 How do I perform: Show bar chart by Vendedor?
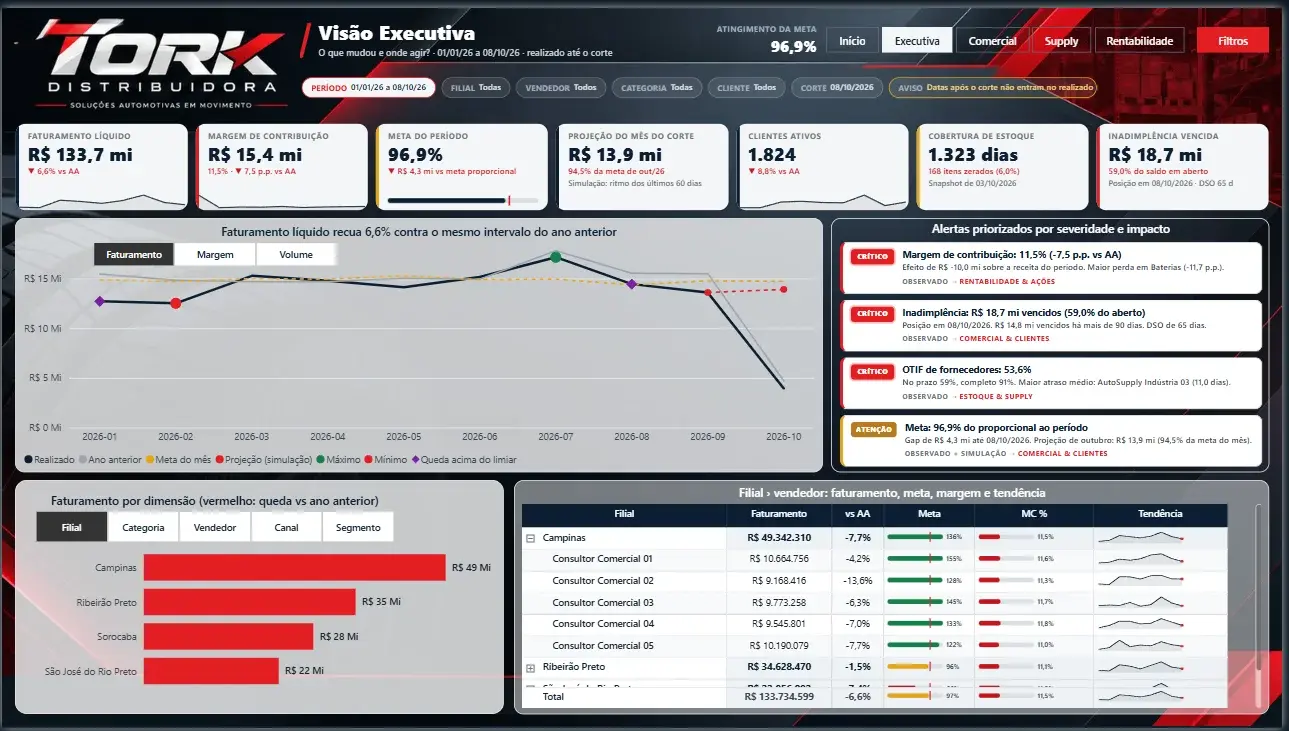pos(215,527)
